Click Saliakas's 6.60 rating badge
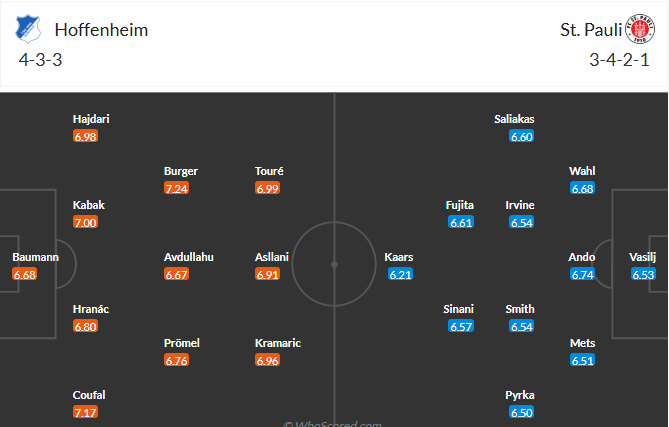 point(521,136)
